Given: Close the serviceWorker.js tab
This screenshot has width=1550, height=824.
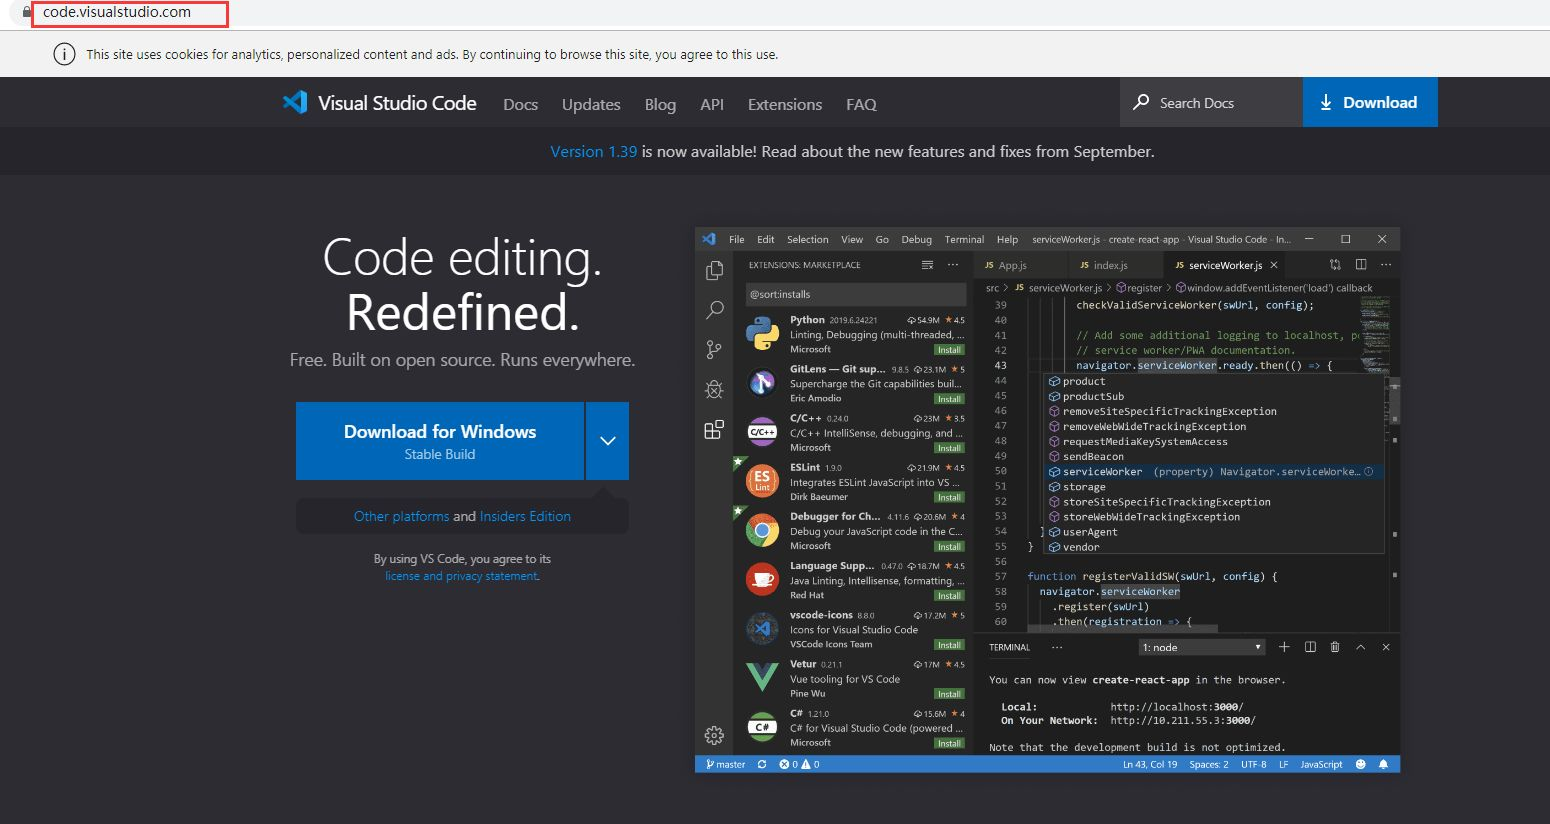Looking at the screenshot, I should (1273, 265).
